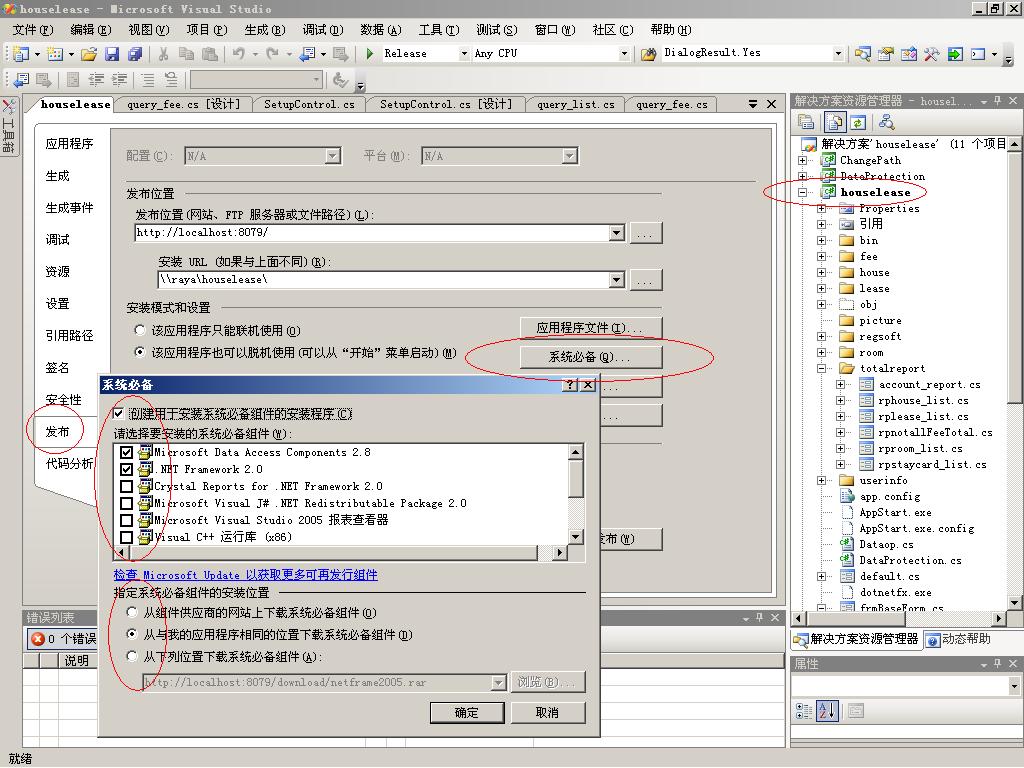
Task: Uncheck Microsoft Data Access Components 2.8
Action: (x=127, y=452)
